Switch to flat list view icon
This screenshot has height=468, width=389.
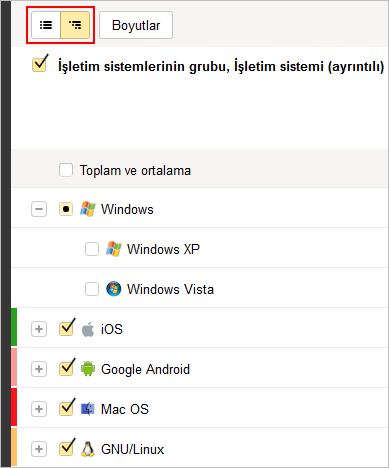pyautogui.click(x=46, y=25)
